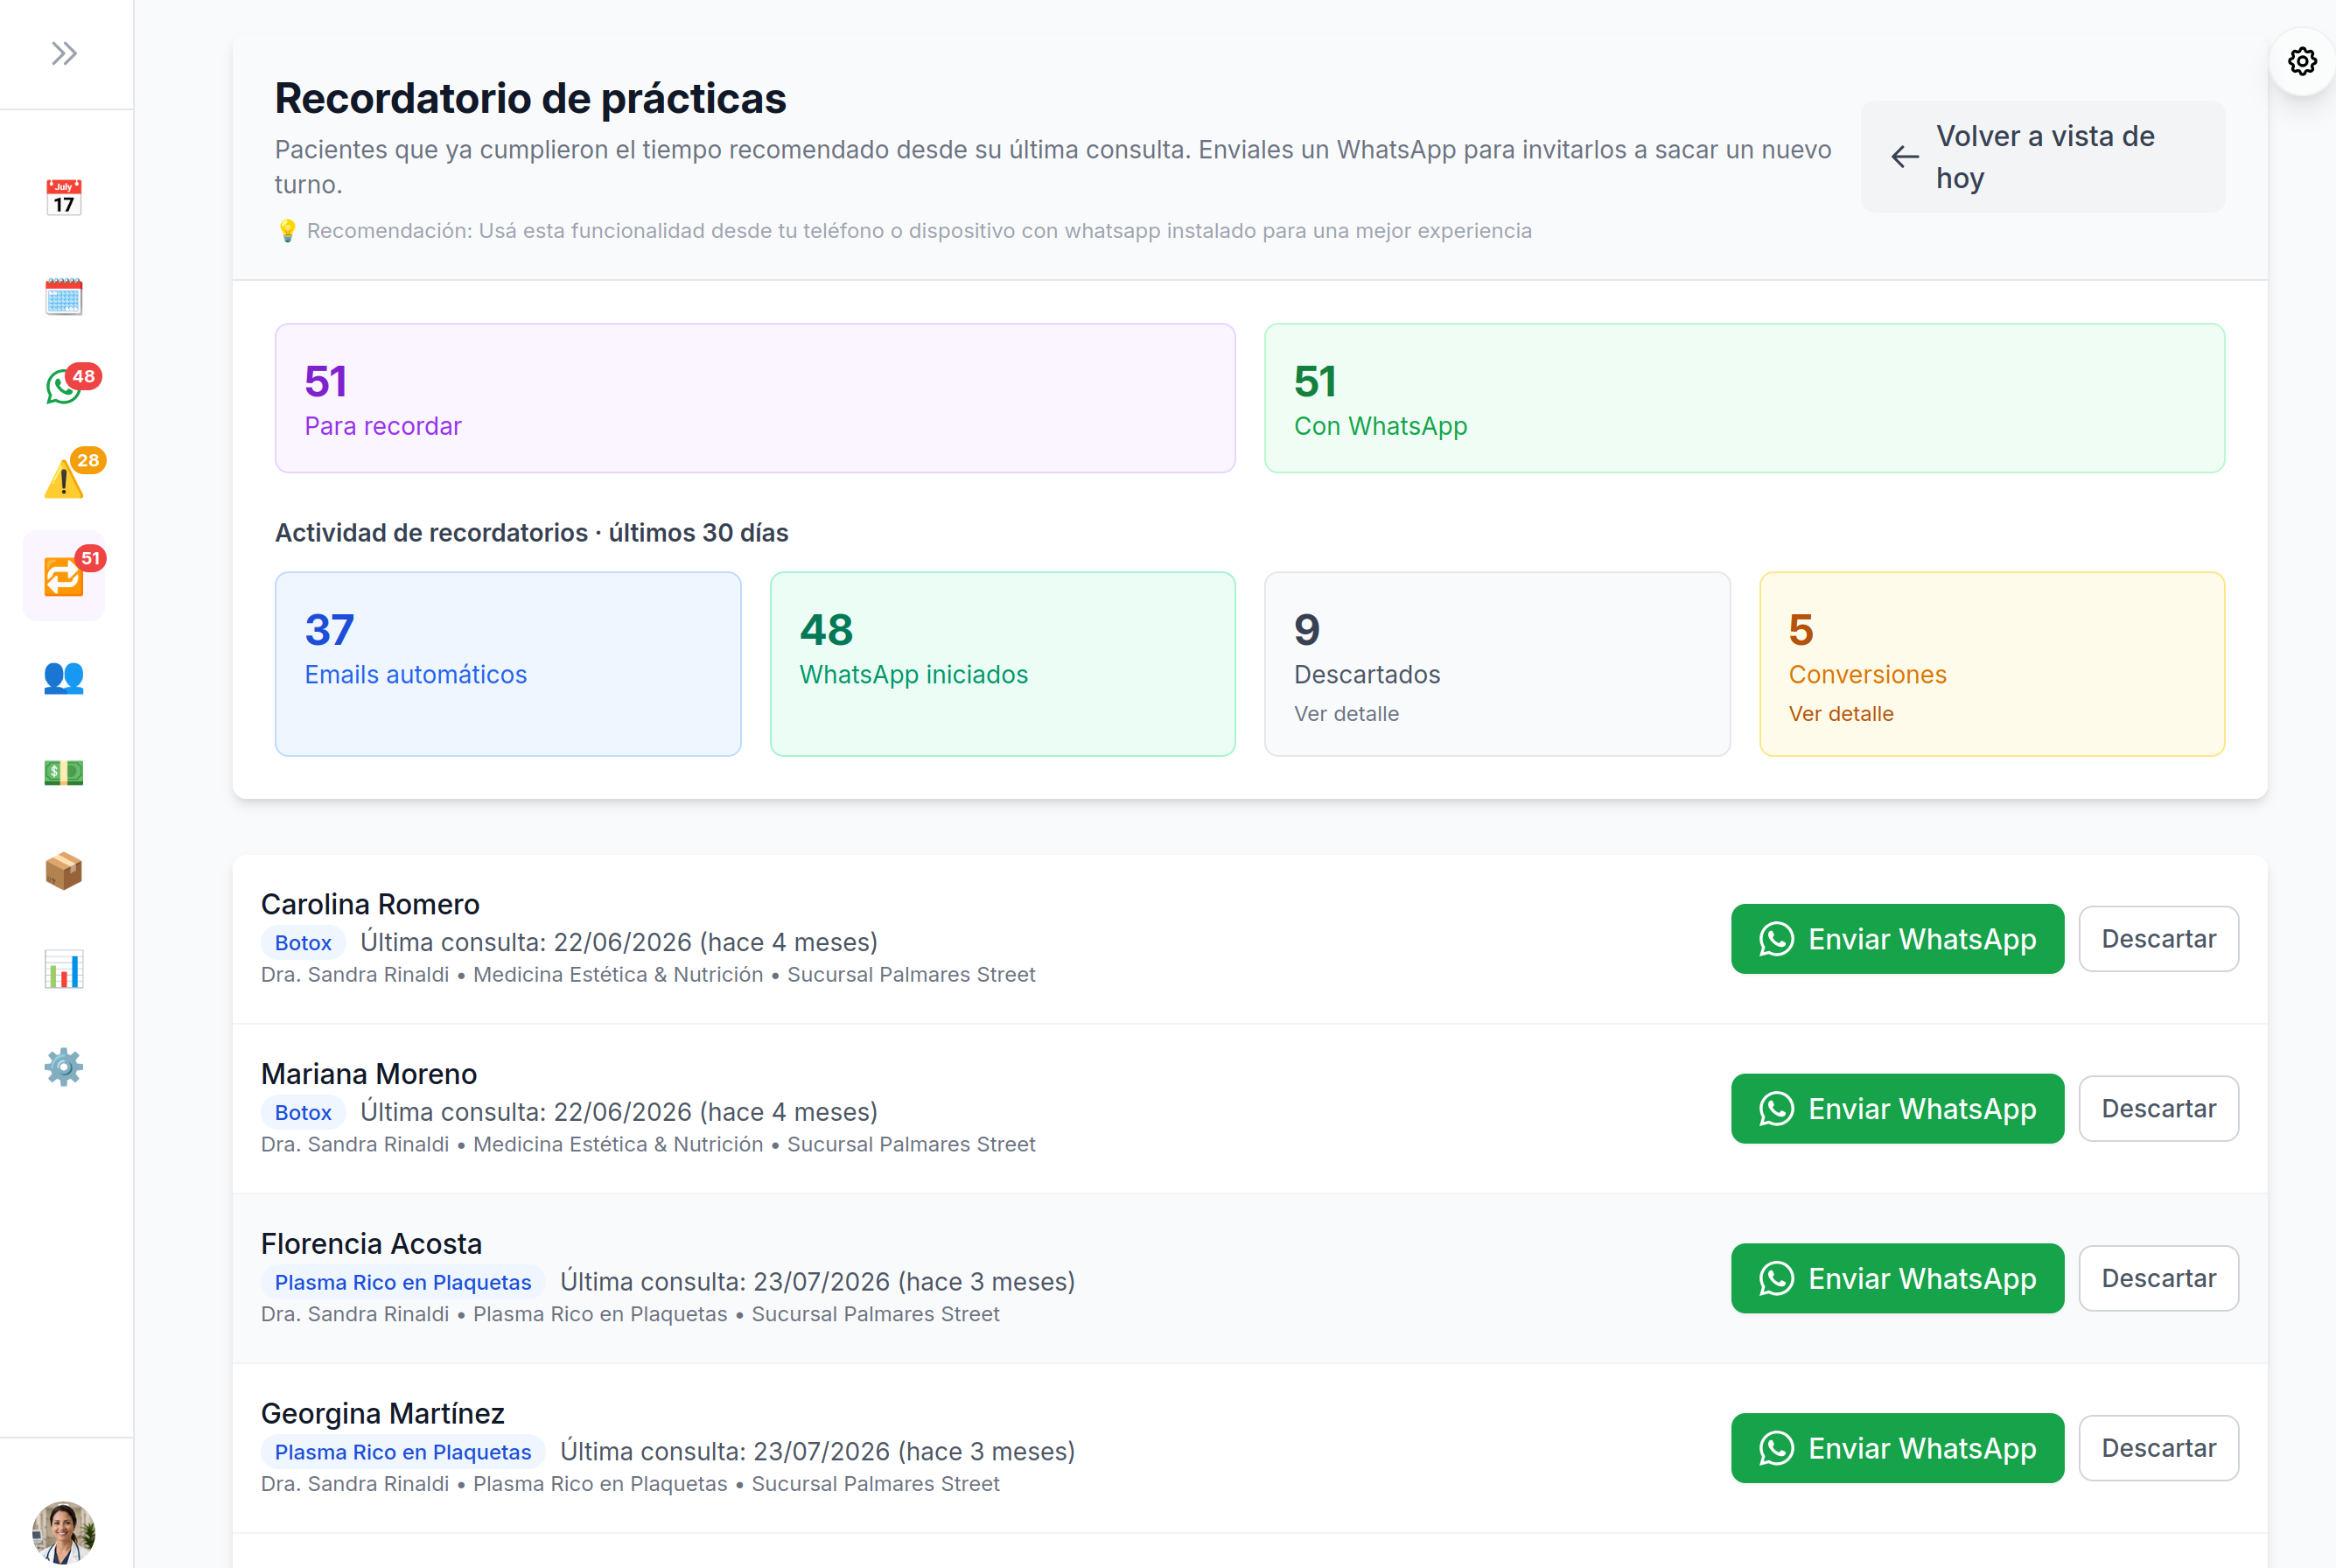2336x1568 pixels.
Task: Open the blue gear settings icon in sidebar
Action: tap(64, 1067)
